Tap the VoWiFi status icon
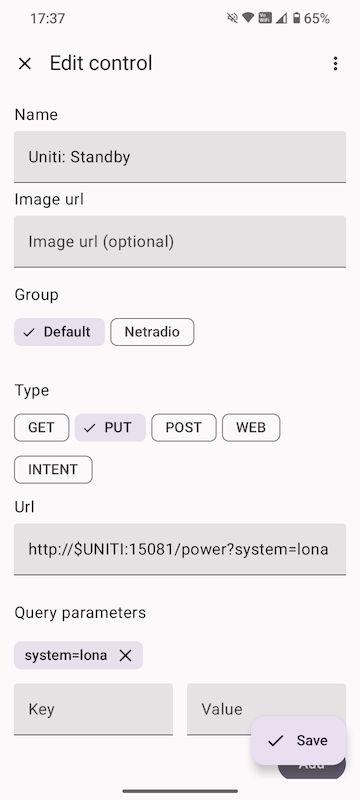Image resolution: width=360 pixels, height=800 pixels. [x=265, y=18]
